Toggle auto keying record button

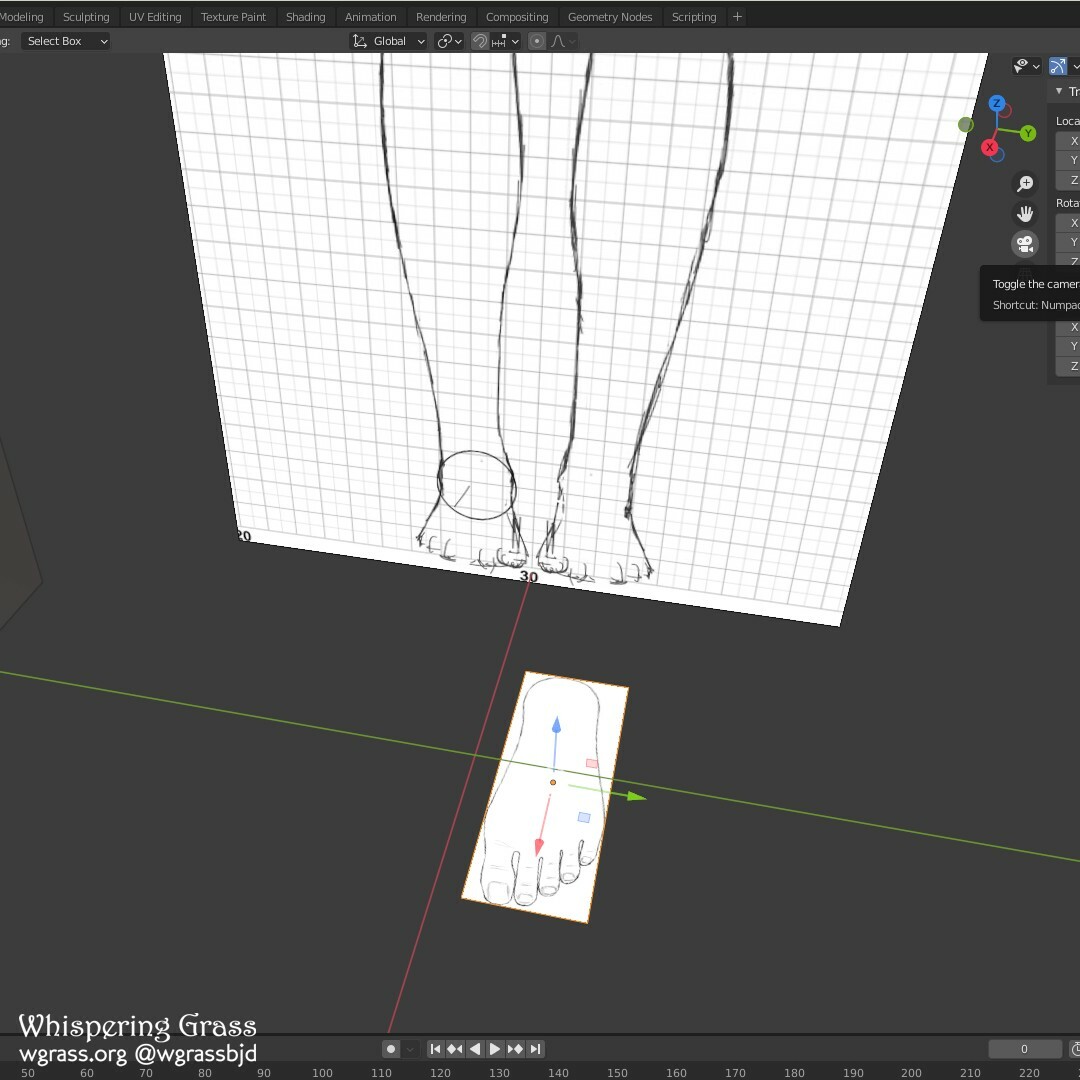pos(391,1049)
